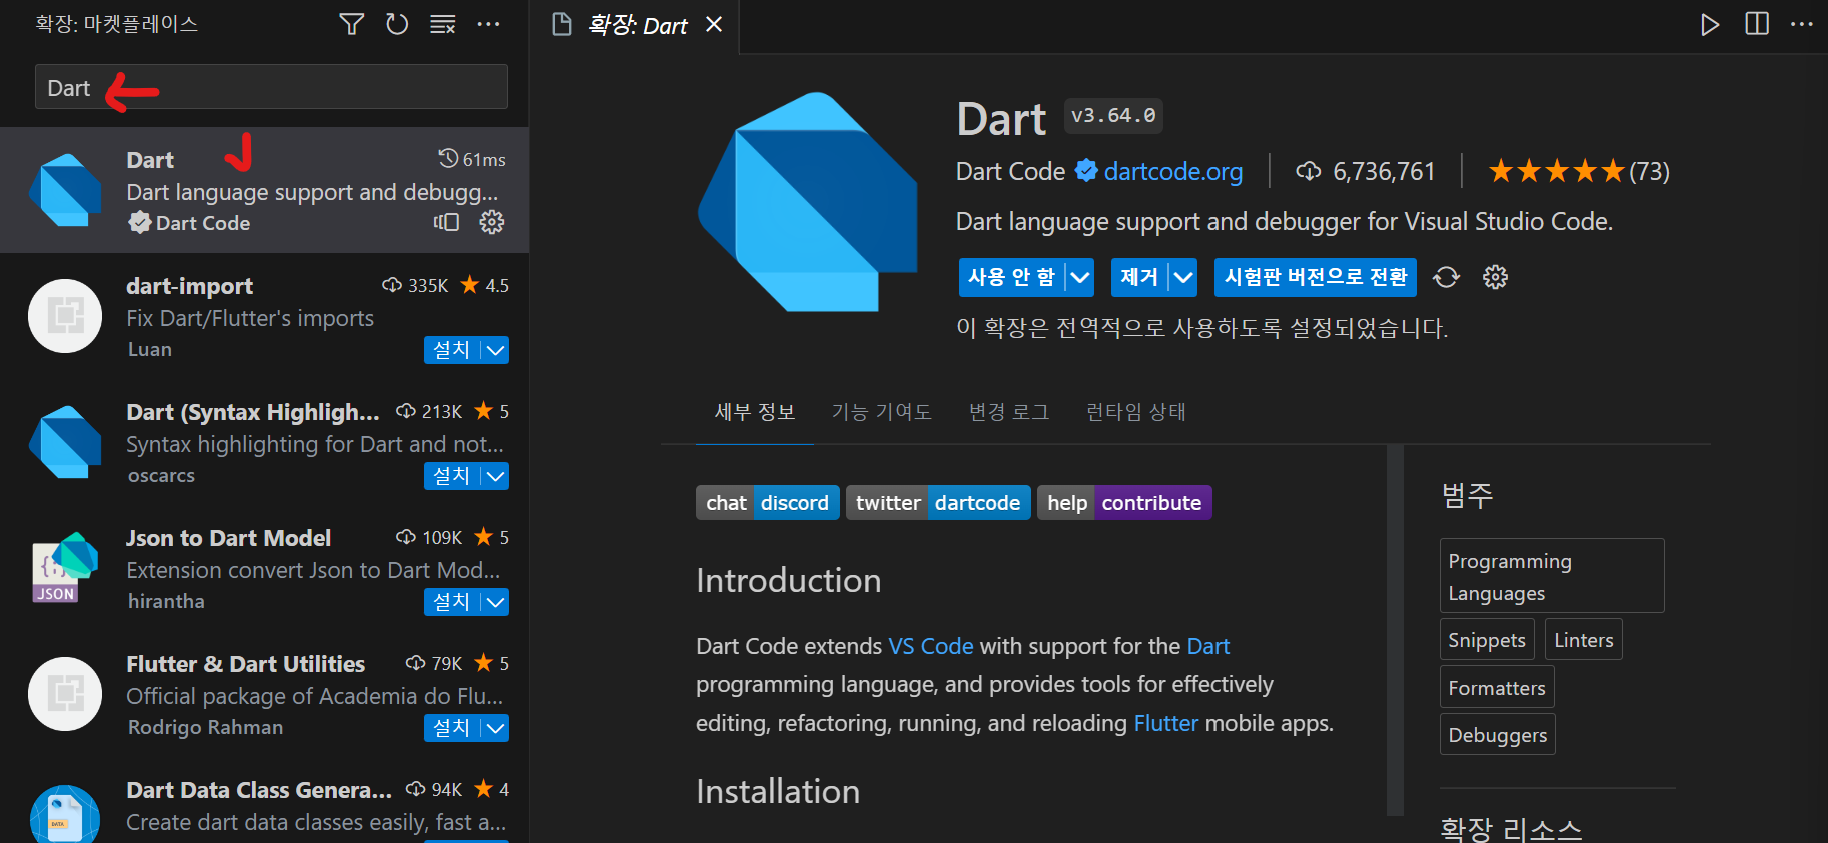Open Dart (Syntax Highlighting) extension entry
Viewport: 1828px width, 843px height.
click(264, 442)
